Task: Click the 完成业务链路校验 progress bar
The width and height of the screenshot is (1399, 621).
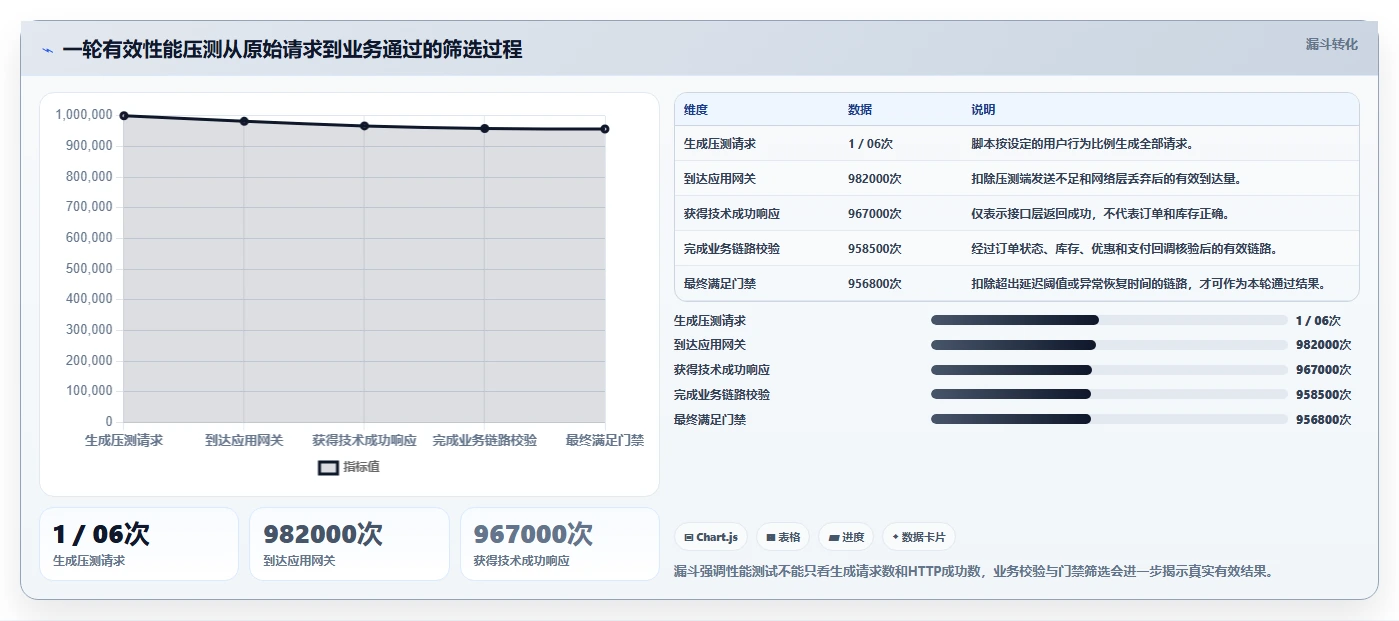Action: (1109, 395)
